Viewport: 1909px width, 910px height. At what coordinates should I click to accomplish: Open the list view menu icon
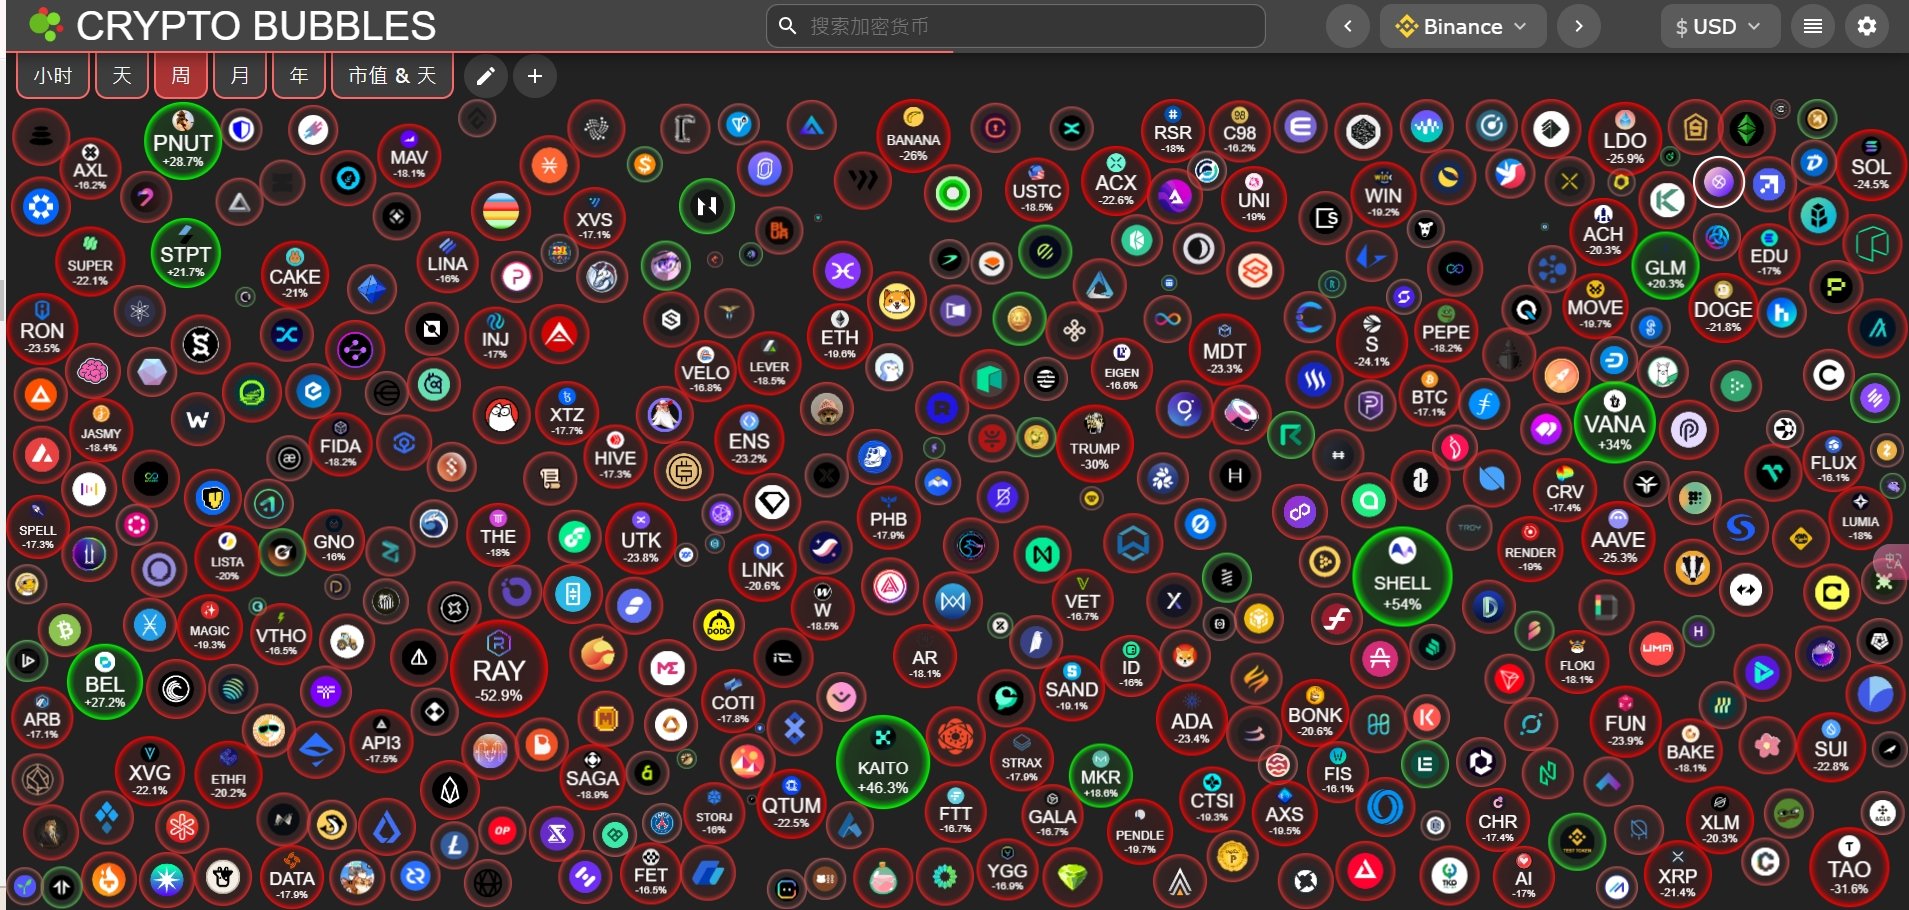point(1812,26)
